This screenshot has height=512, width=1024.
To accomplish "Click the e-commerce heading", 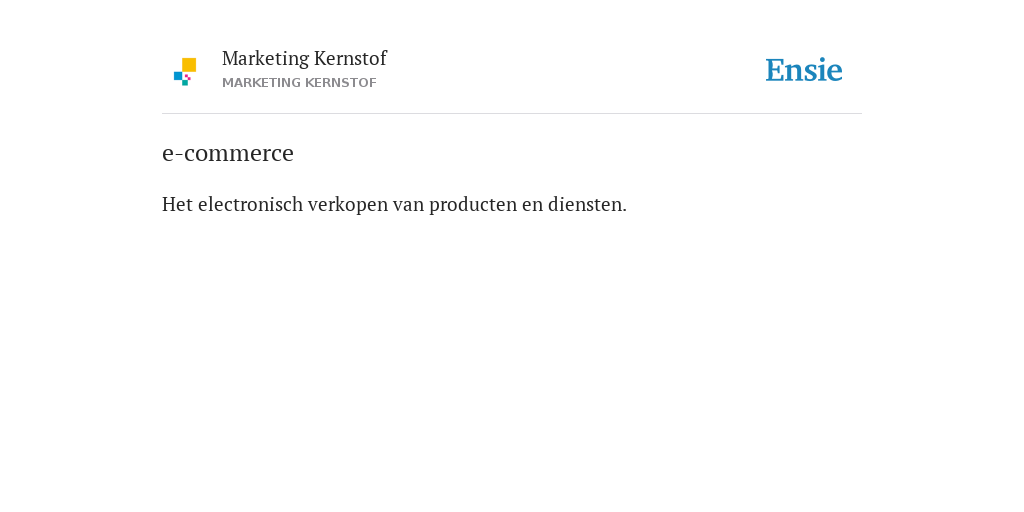I will pos(228,153).
